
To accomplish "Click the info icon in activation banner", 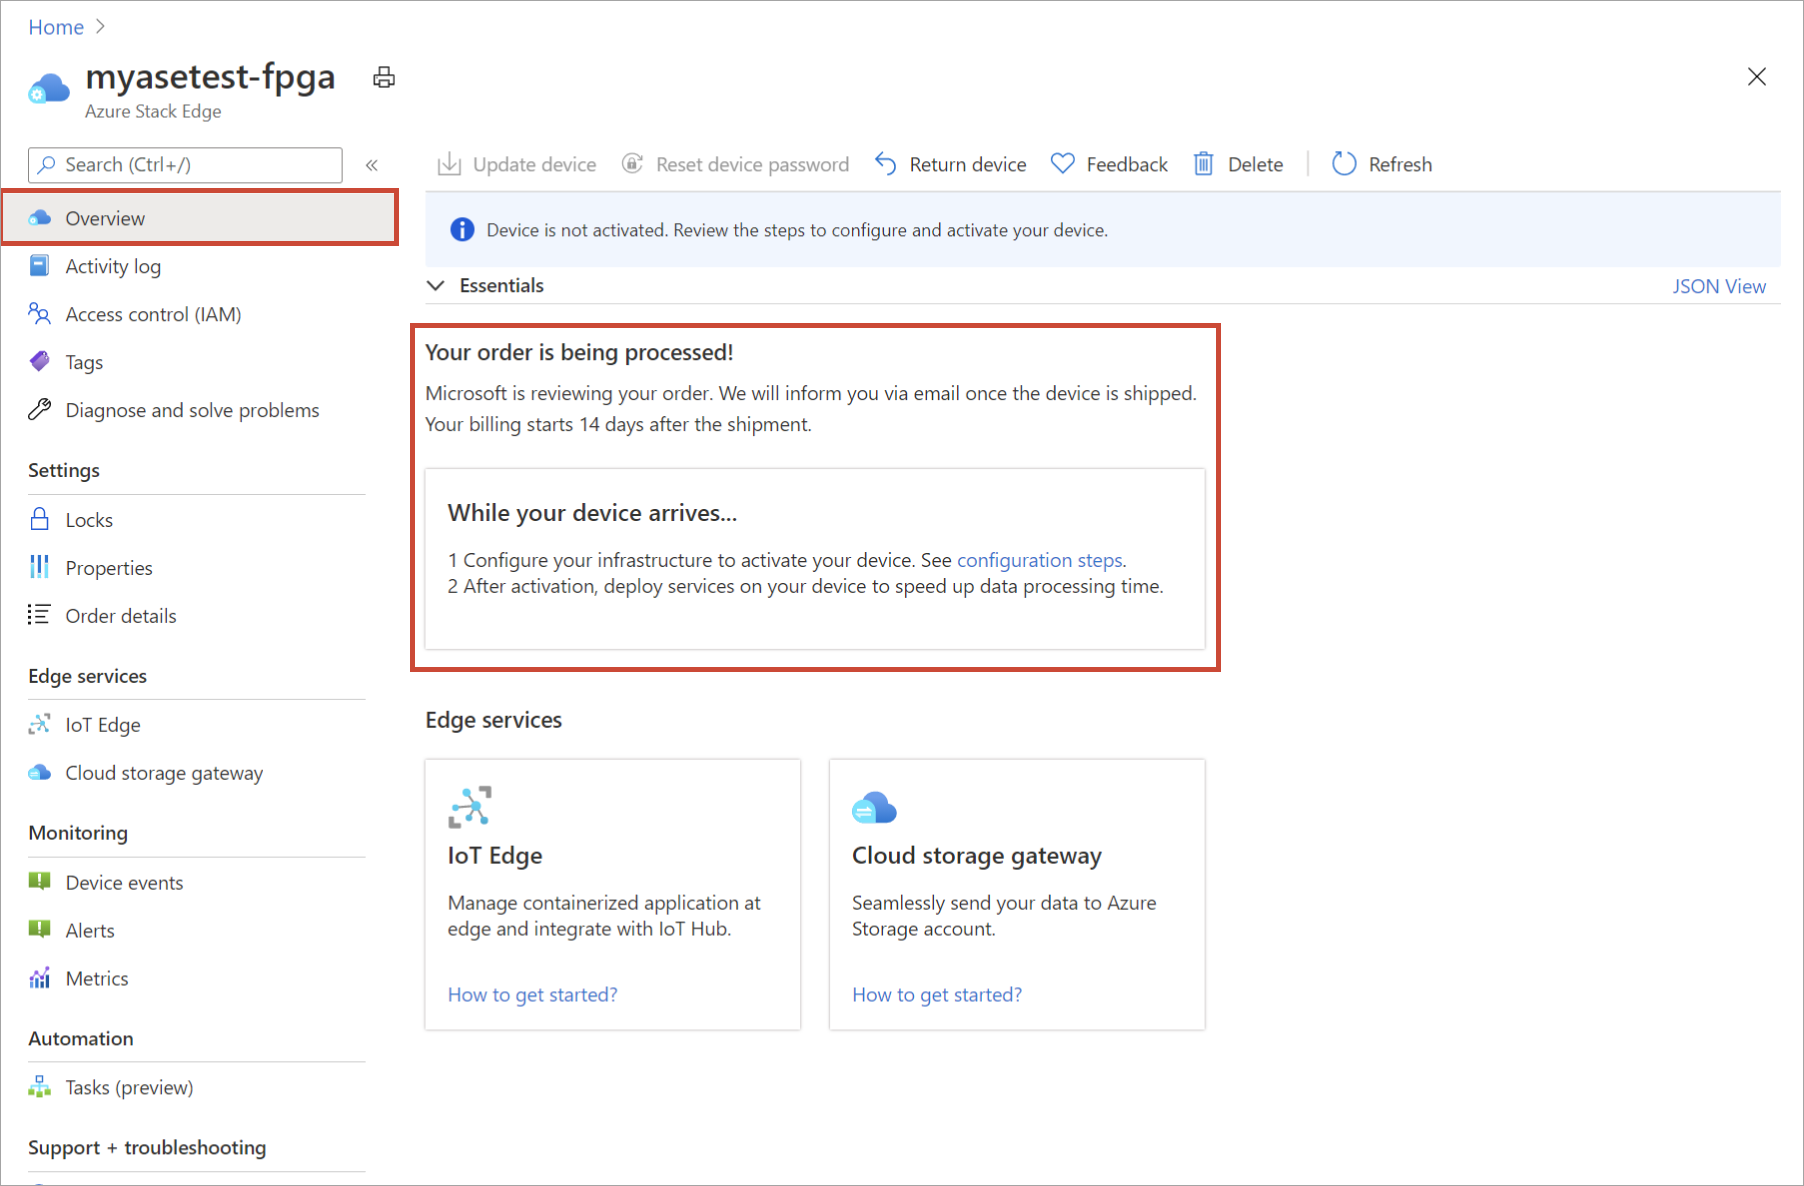I will coord(462,230).
